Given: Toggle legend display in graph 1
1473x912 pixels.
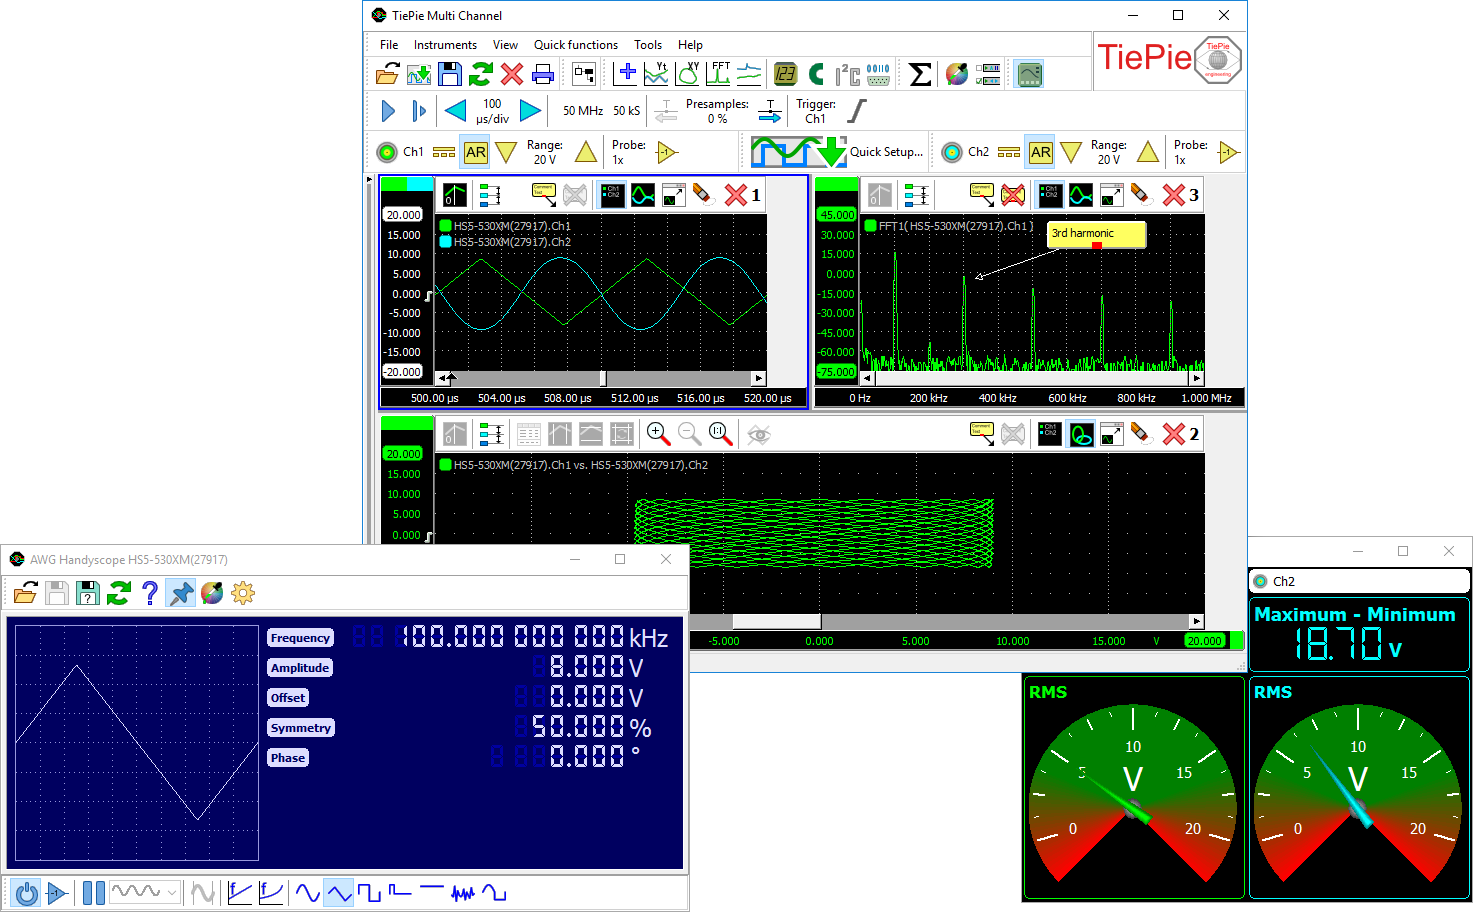Looking at the screenshot, I should pos(611,195).
